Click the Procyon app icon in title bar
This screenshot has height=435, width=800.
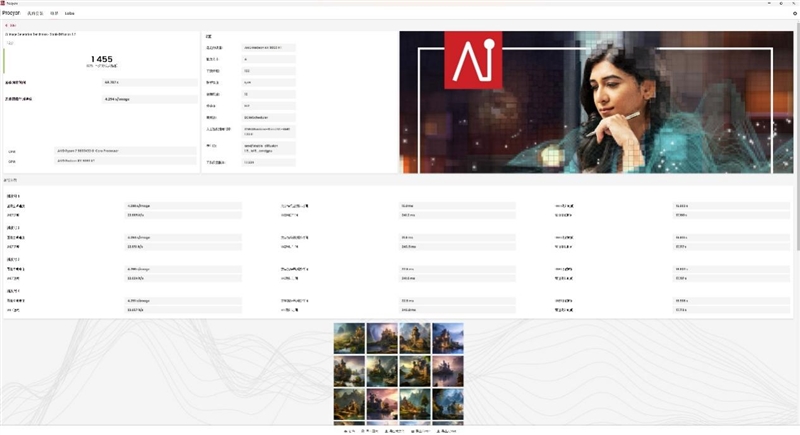(4, 3)
